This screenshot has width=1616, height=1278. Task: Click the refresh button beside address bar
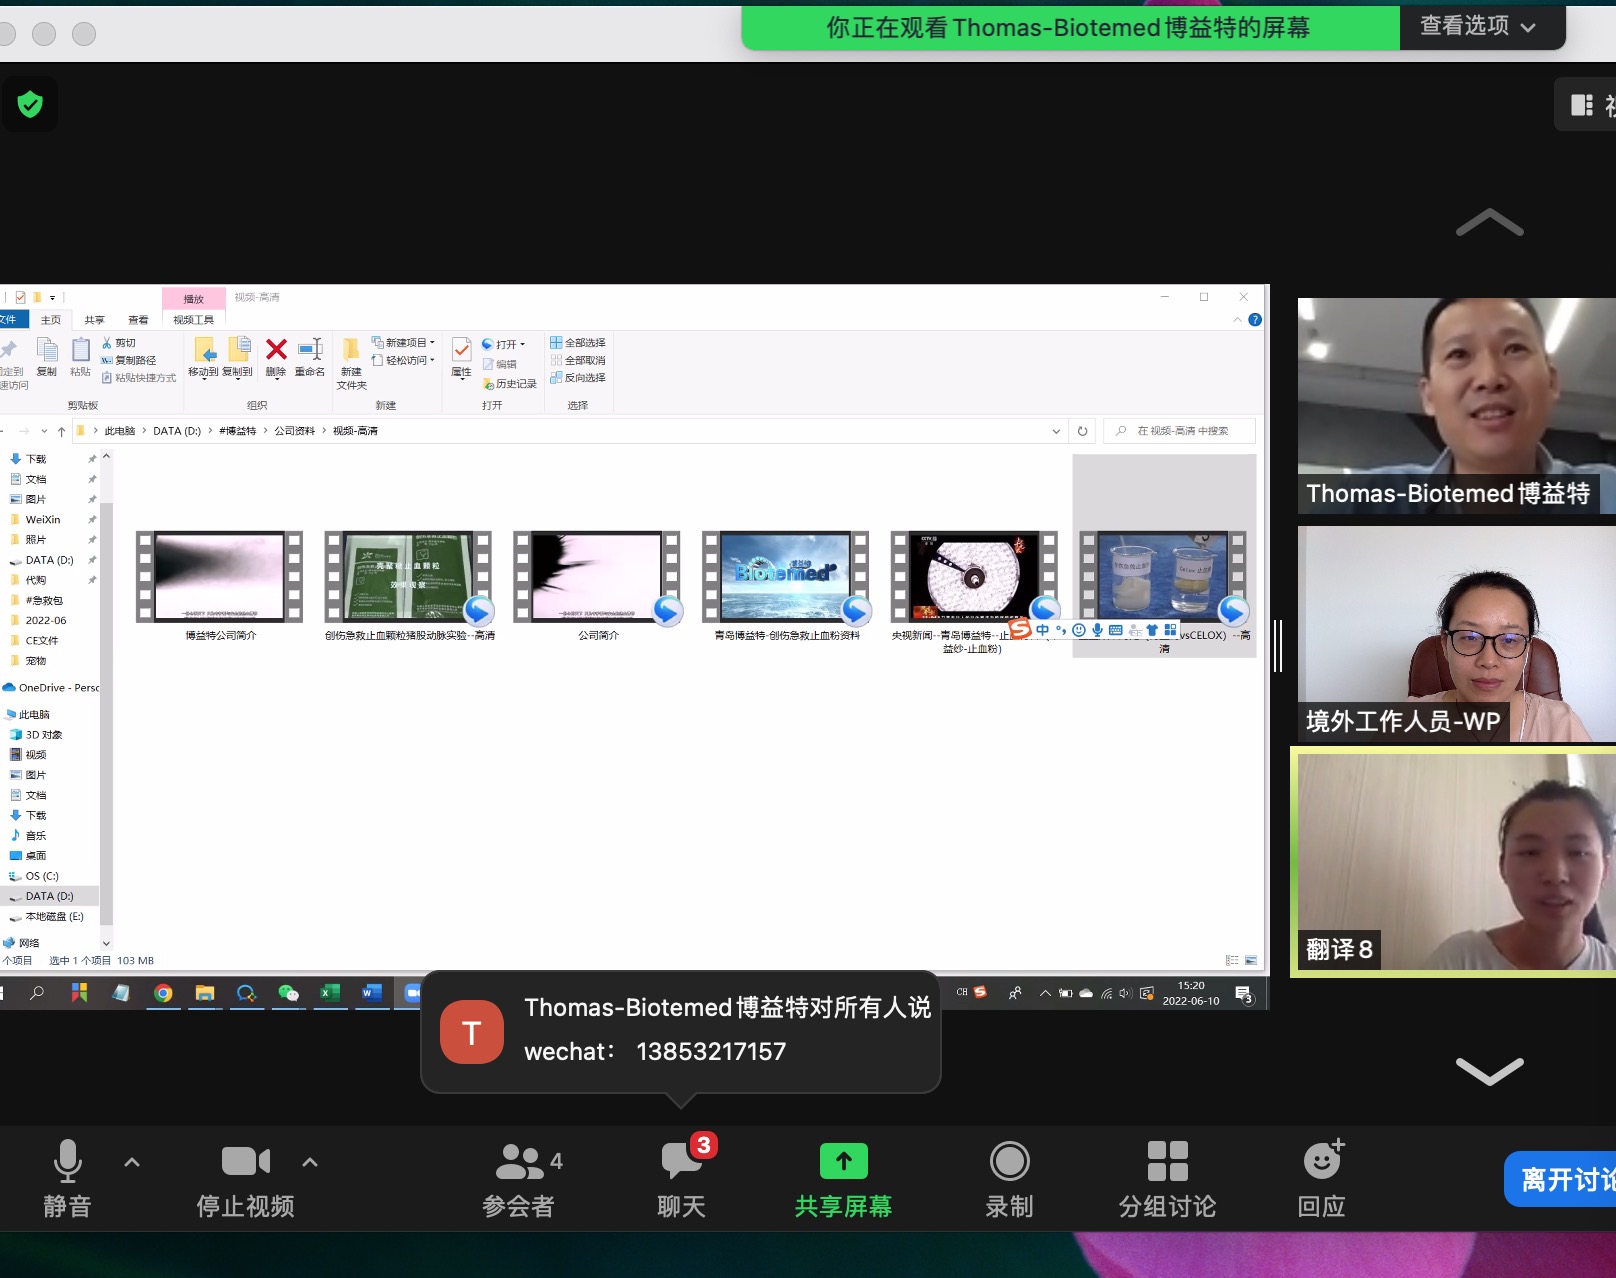point(1082,431)
